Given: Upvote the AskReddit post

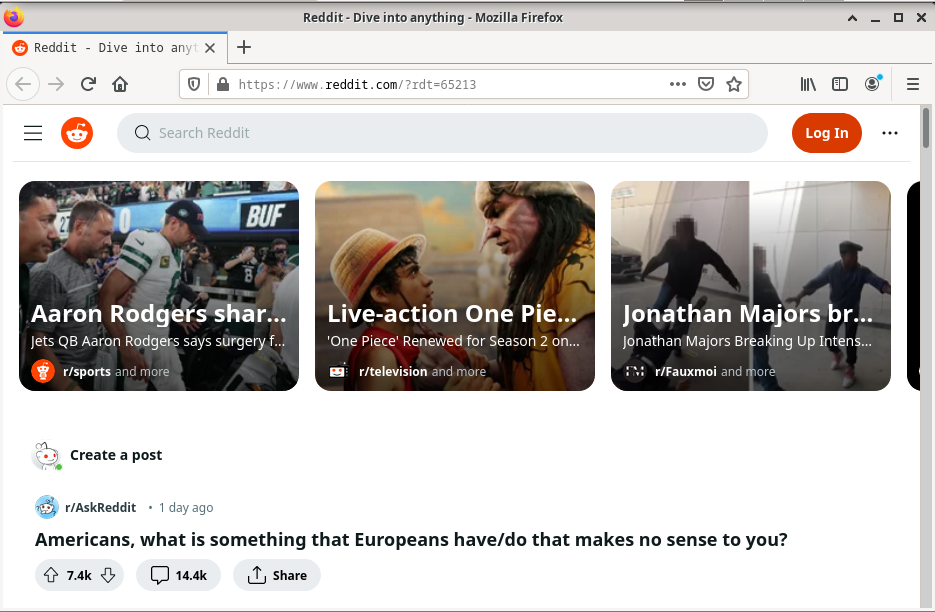Looking at the screenshot, I should 51,575.
